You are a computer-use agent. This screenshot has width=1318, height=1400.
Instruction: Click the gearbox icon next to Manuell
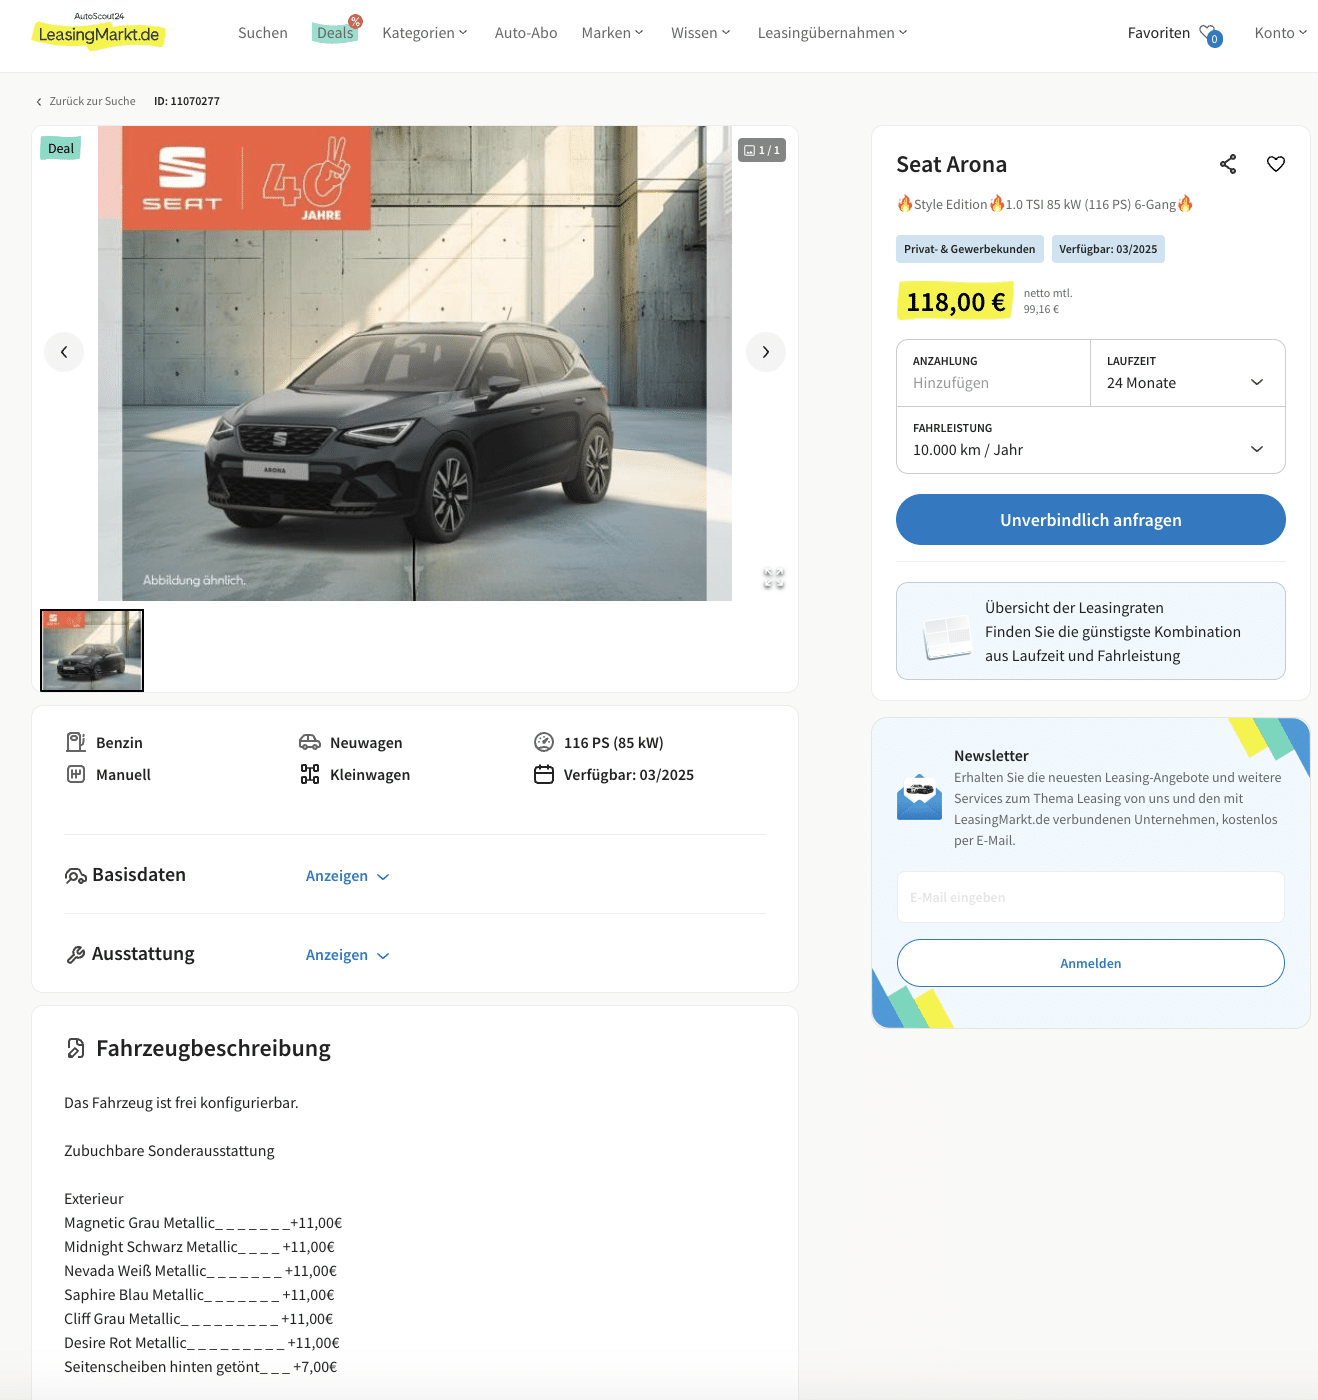(x=76, y=774)
